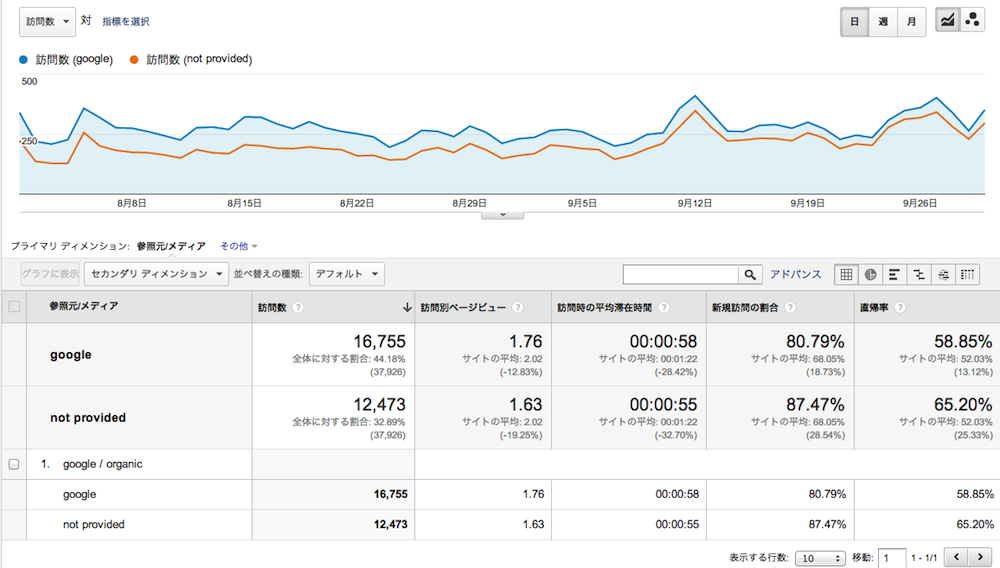Open the セカンダリ ディメンション dropdown
This screenshot has height=568, width=1000.
[155, 273]
